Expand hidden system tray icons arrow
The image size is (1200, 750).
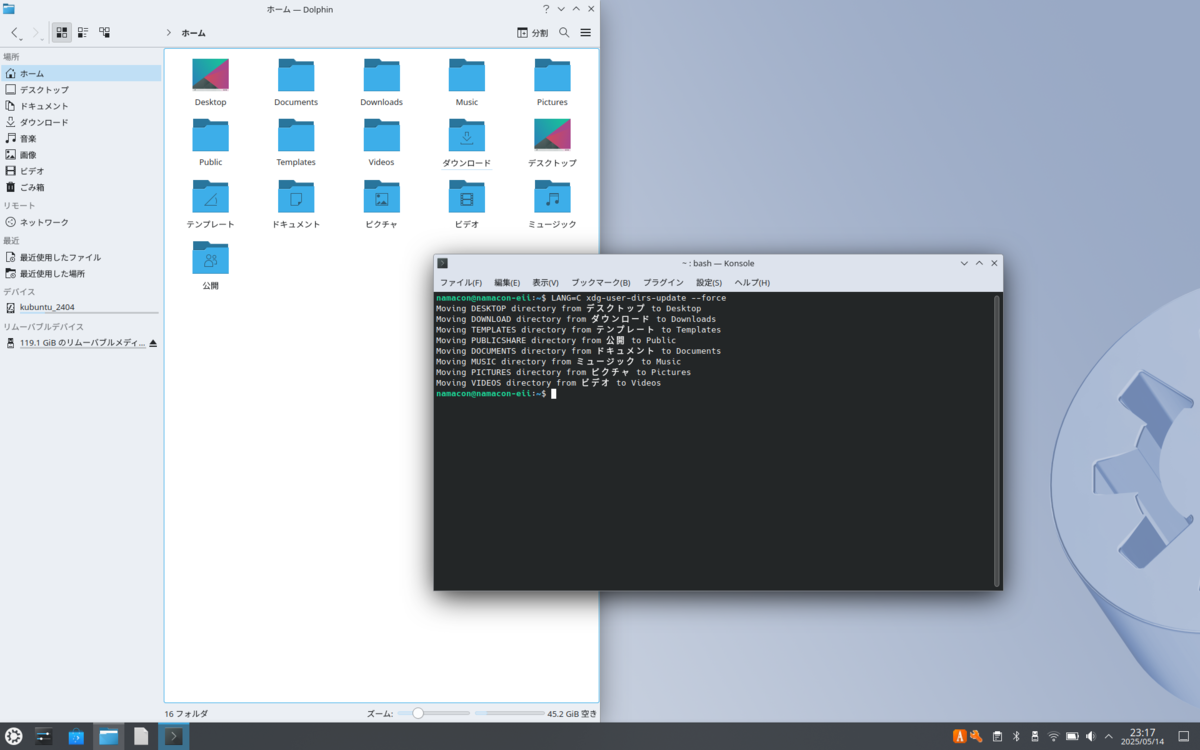(x=1108, y=737)
